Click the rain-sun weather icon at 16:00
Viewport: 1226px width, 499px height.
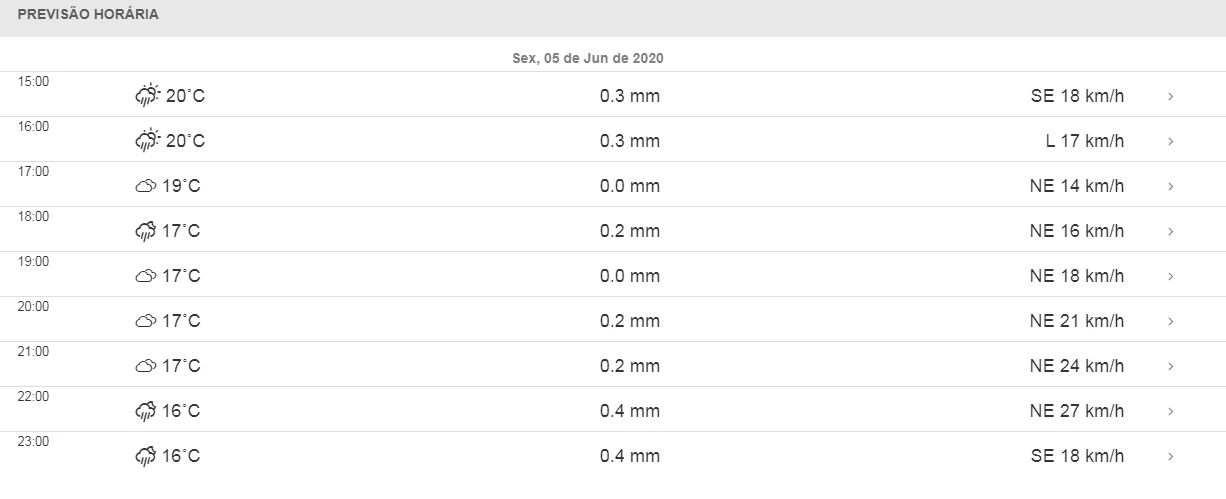pyautogui.click(x=147, y=141)
